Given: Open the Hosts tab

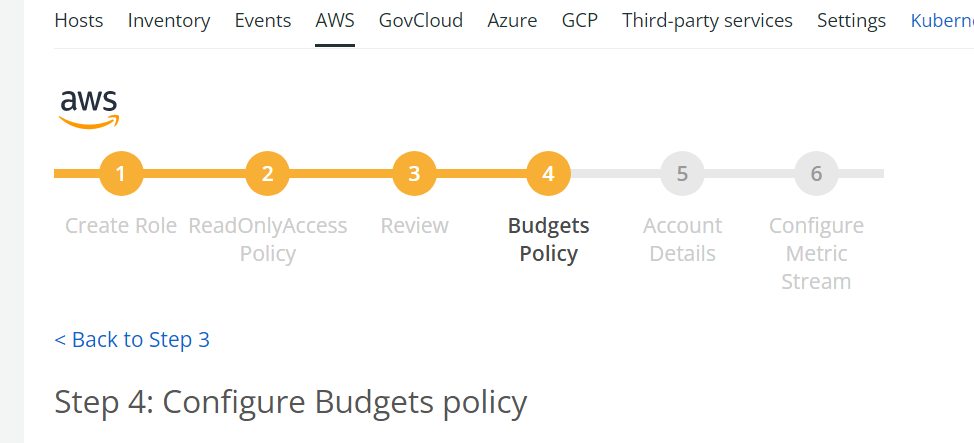Looking at the screenshot, I should pyautogui.click(x=79, y=21).
